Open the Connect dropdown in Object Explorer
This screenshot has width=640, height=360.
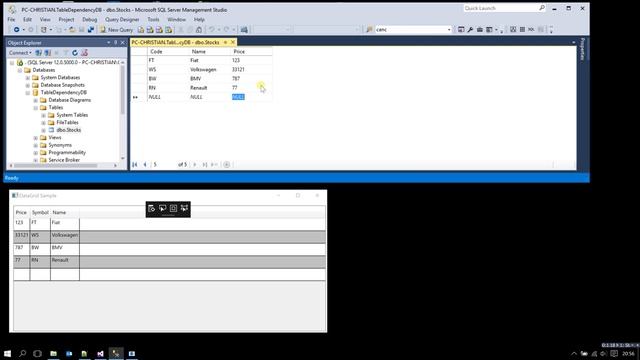tap(20, 53)
